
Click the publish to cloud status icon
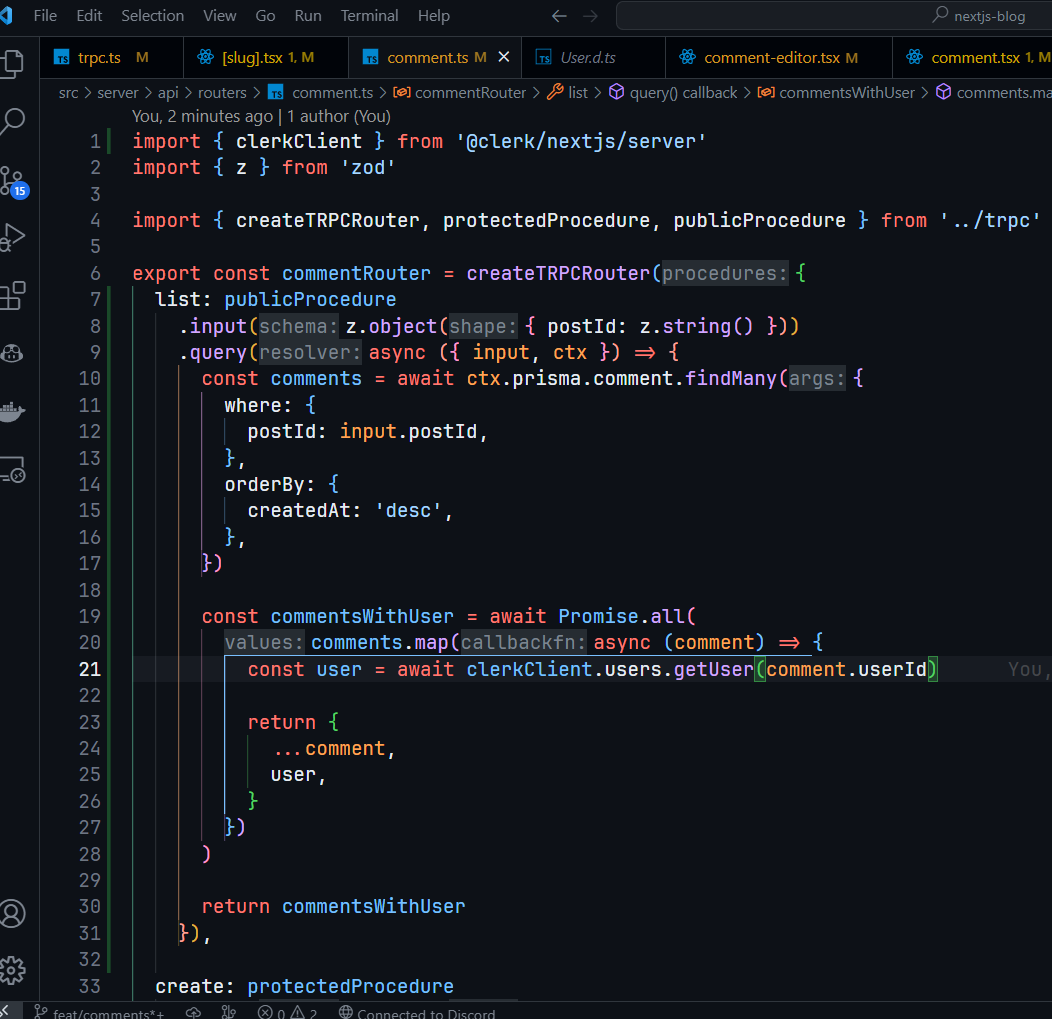(x=194, y=1013)
